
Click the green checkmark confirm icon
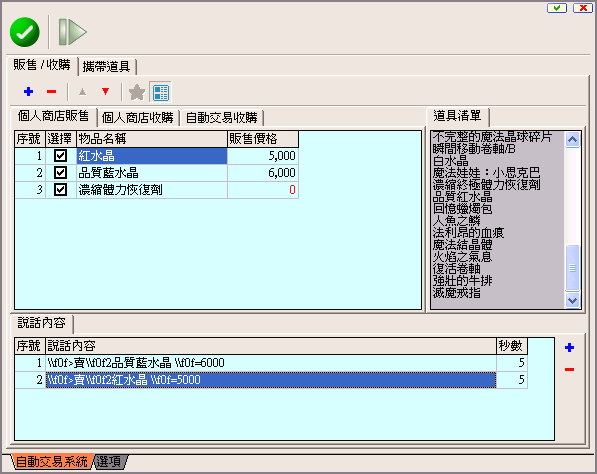point(25,32)
